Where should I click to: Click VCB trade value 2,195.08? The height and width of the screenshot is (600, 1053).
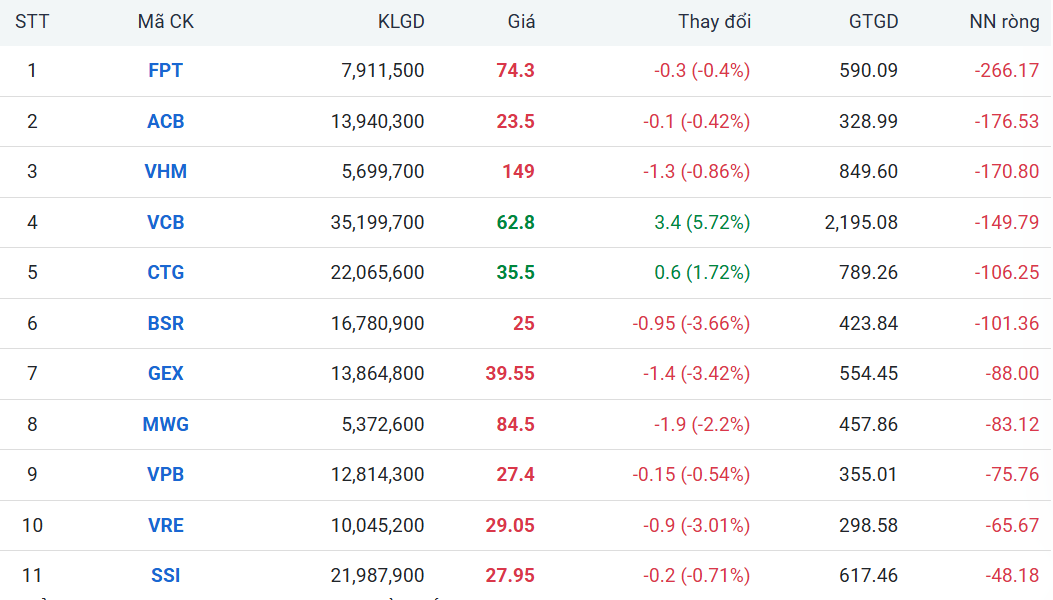[861, 222]
